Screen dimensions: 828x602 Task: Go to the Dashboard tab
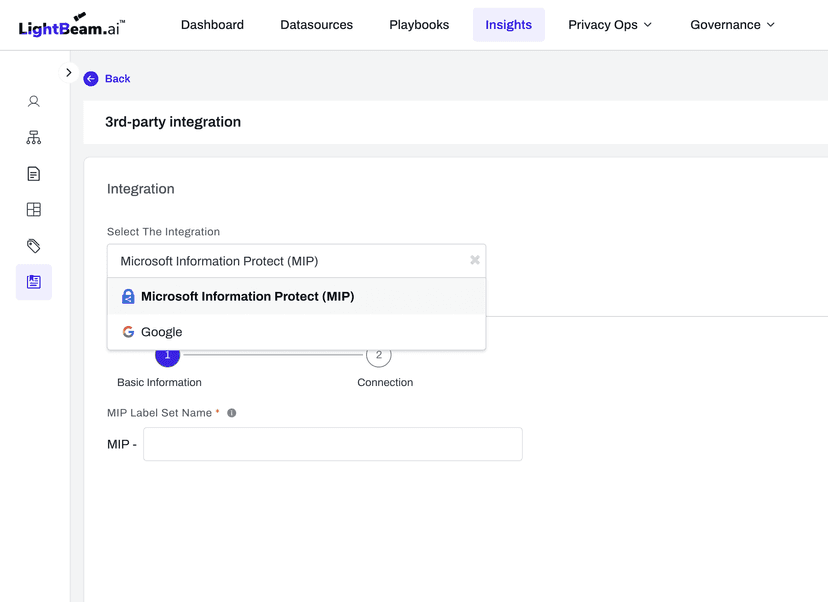coord(212,25)
